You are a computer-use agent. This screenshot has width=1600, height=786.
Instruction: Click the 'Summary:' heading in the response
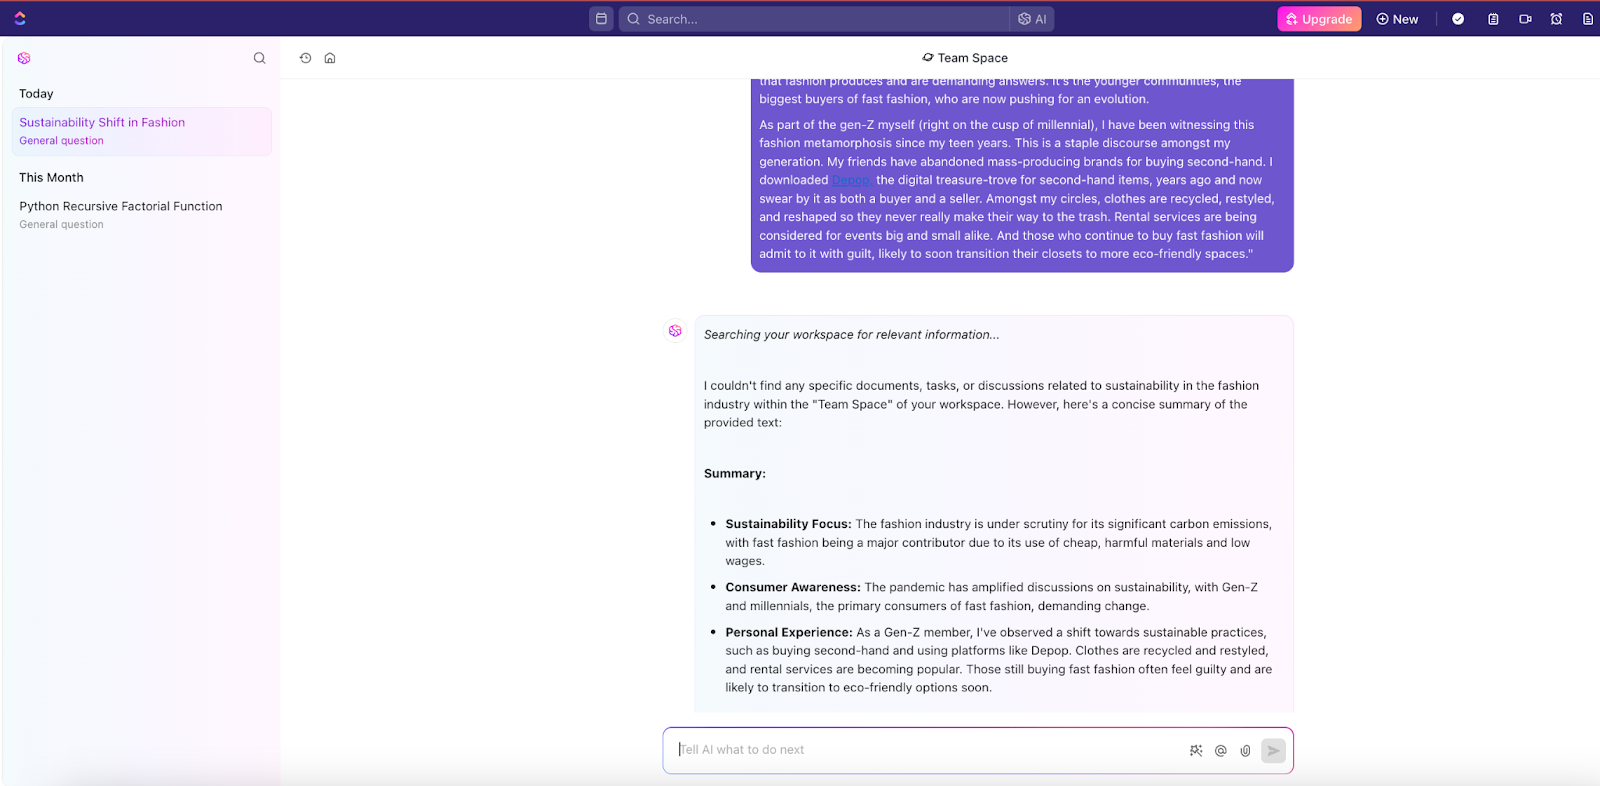coord(735,474)
